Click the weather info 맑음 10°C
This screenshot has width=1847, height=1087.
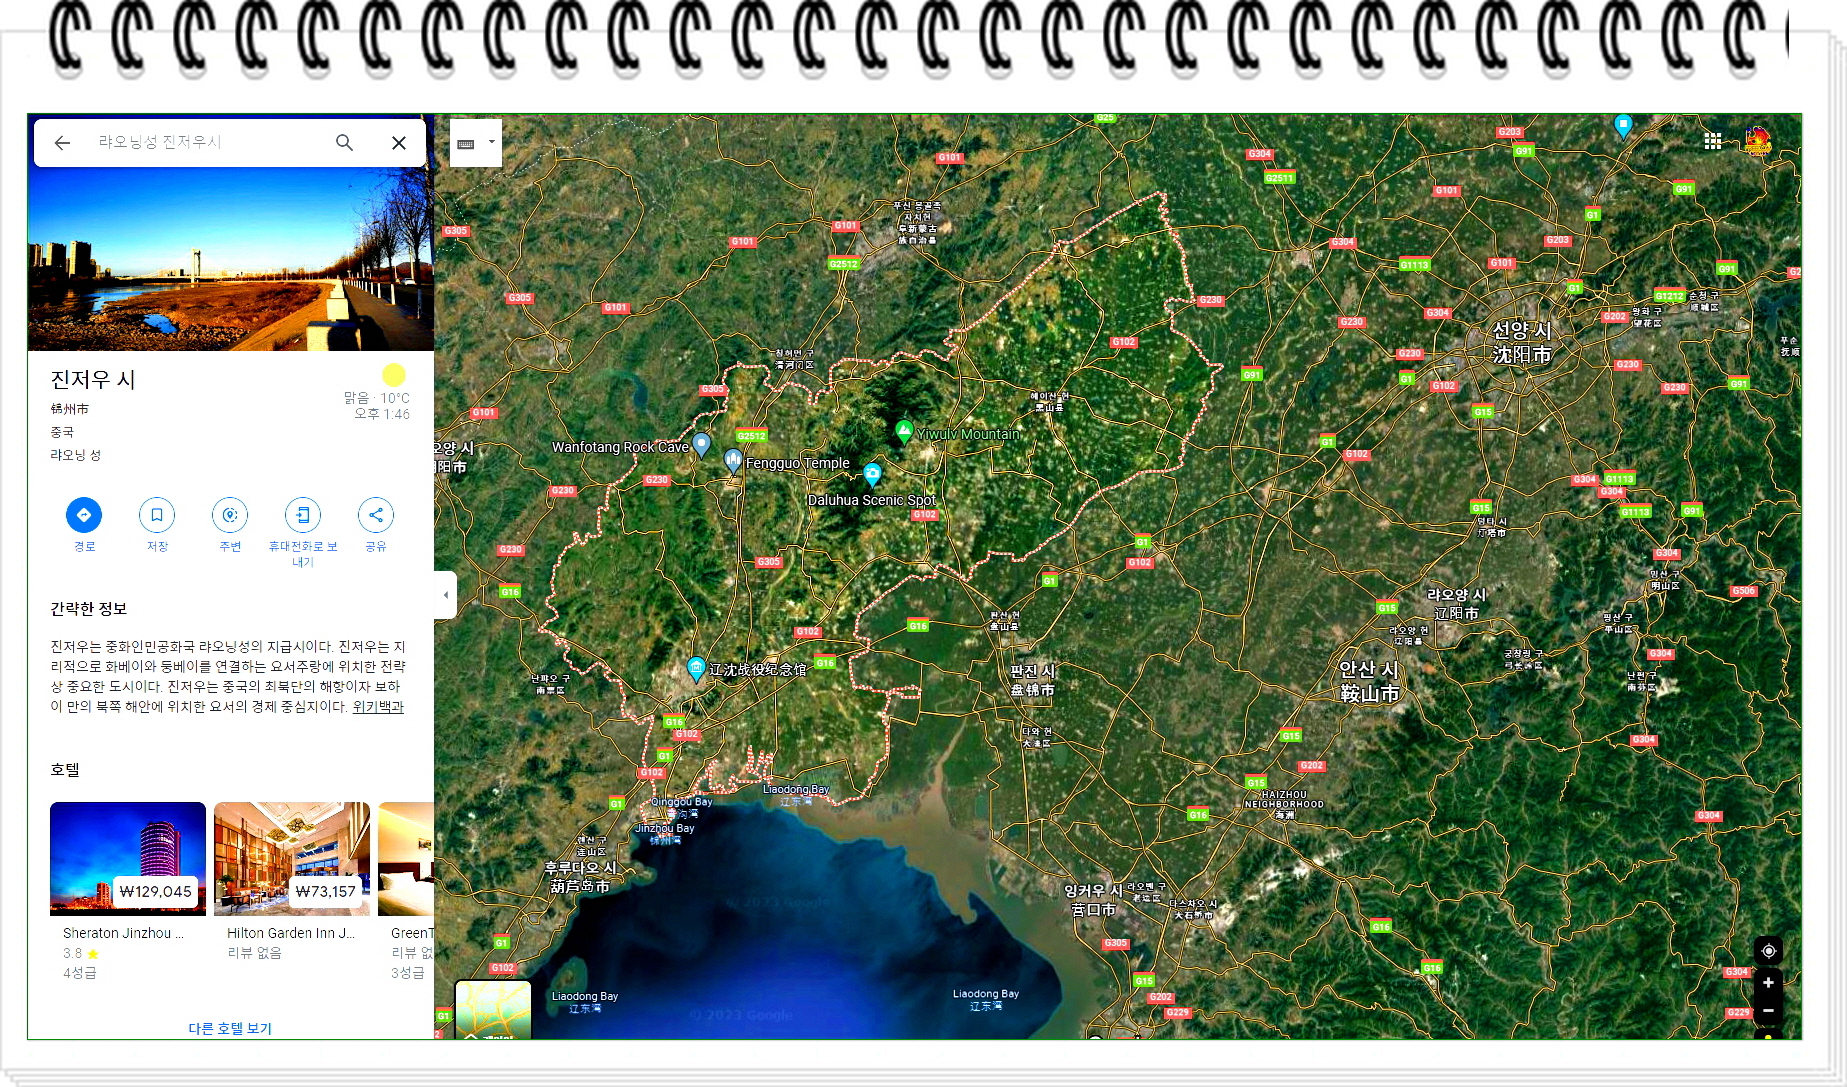pos(377,398)
